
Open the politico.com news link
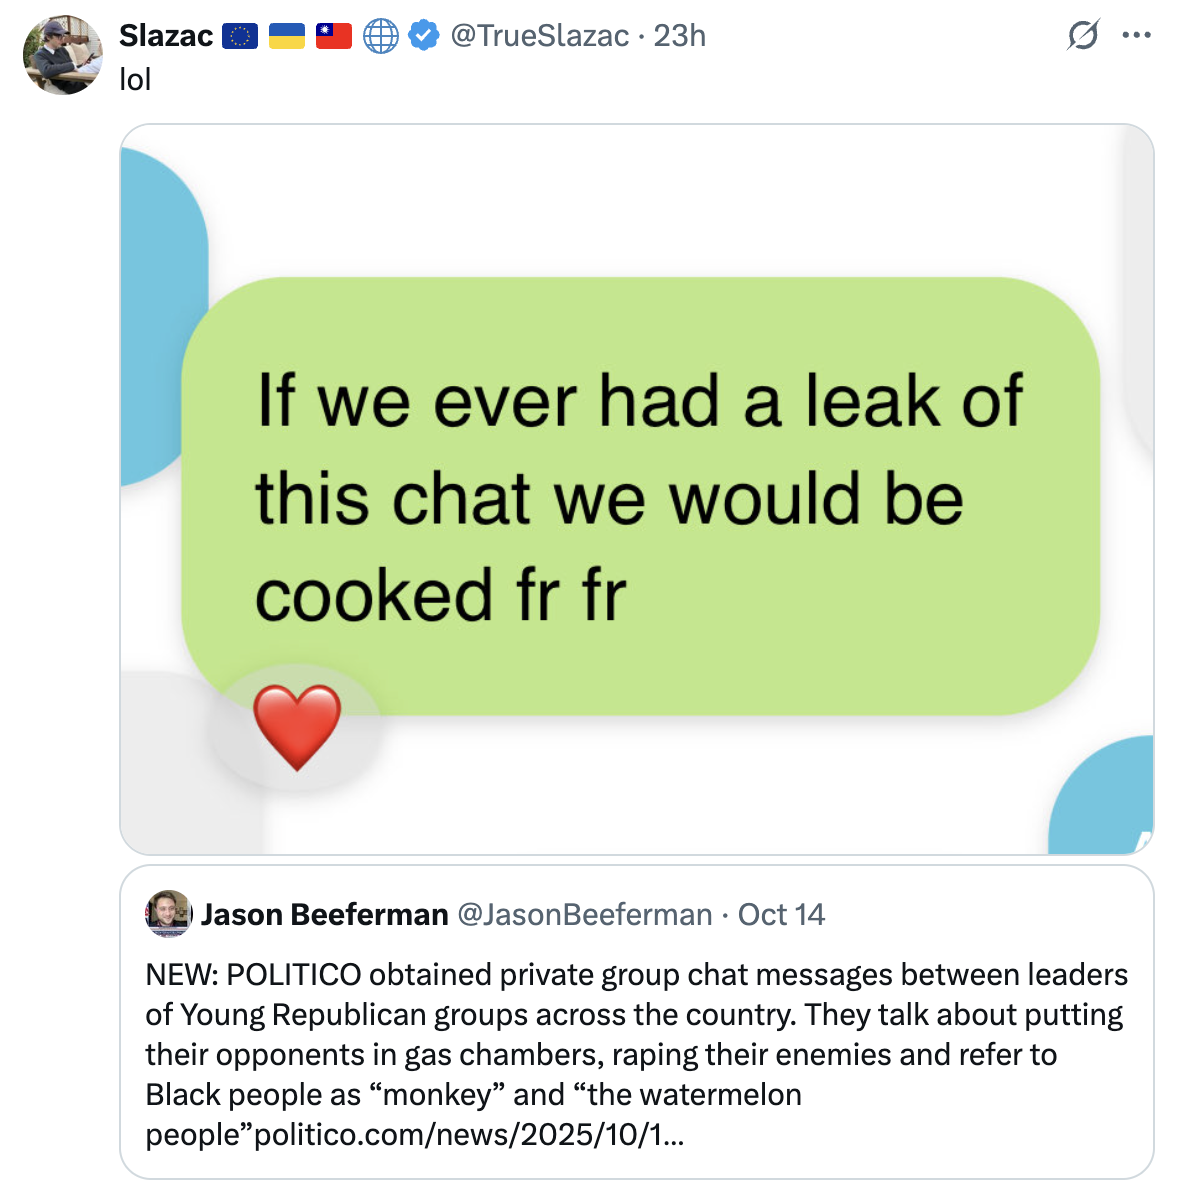470,1135
